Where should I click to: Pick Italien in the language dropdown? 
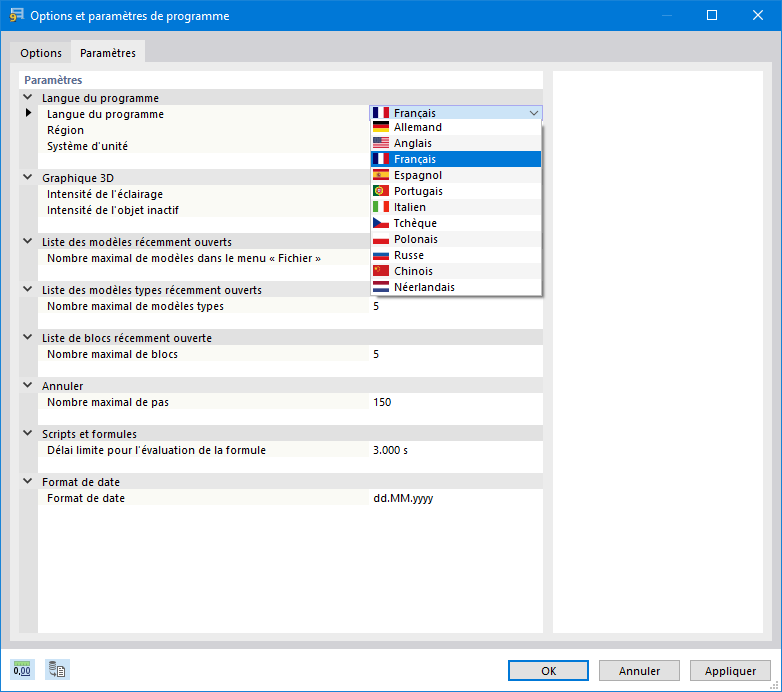(x=456, y=207)
